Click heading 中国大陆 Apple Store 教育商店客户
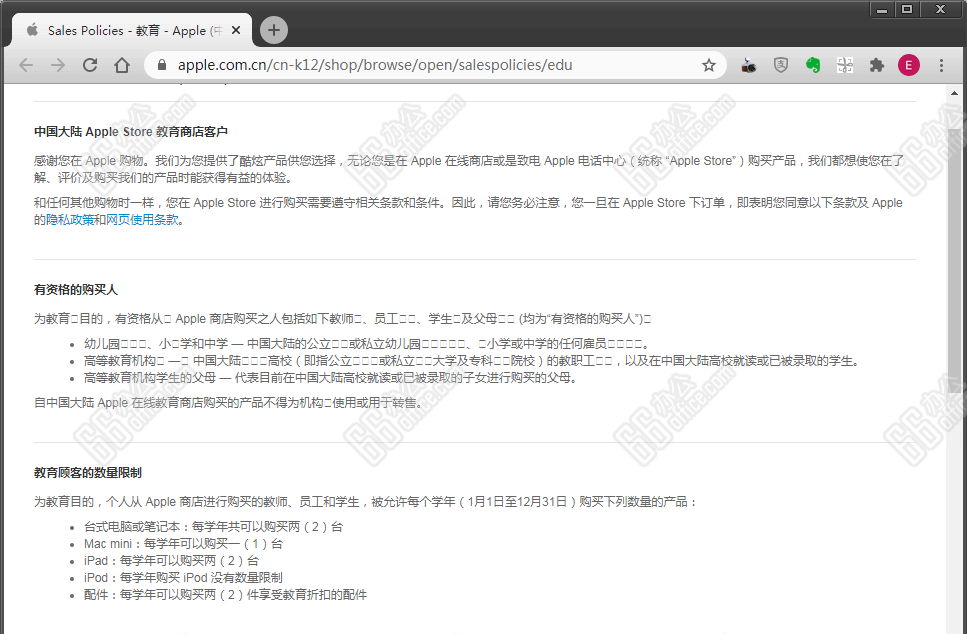This screenshot has width=967, height=634. tap(131, 131)
